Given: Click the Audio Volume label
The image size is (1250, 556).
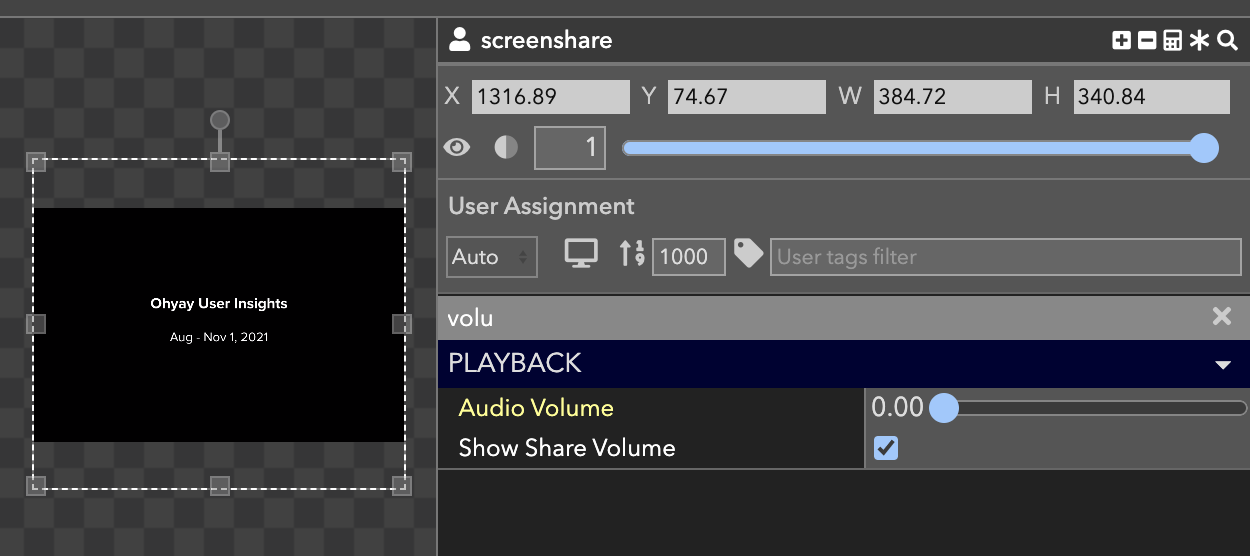Looking at the screenshot, I should click(x=536, y=408).
